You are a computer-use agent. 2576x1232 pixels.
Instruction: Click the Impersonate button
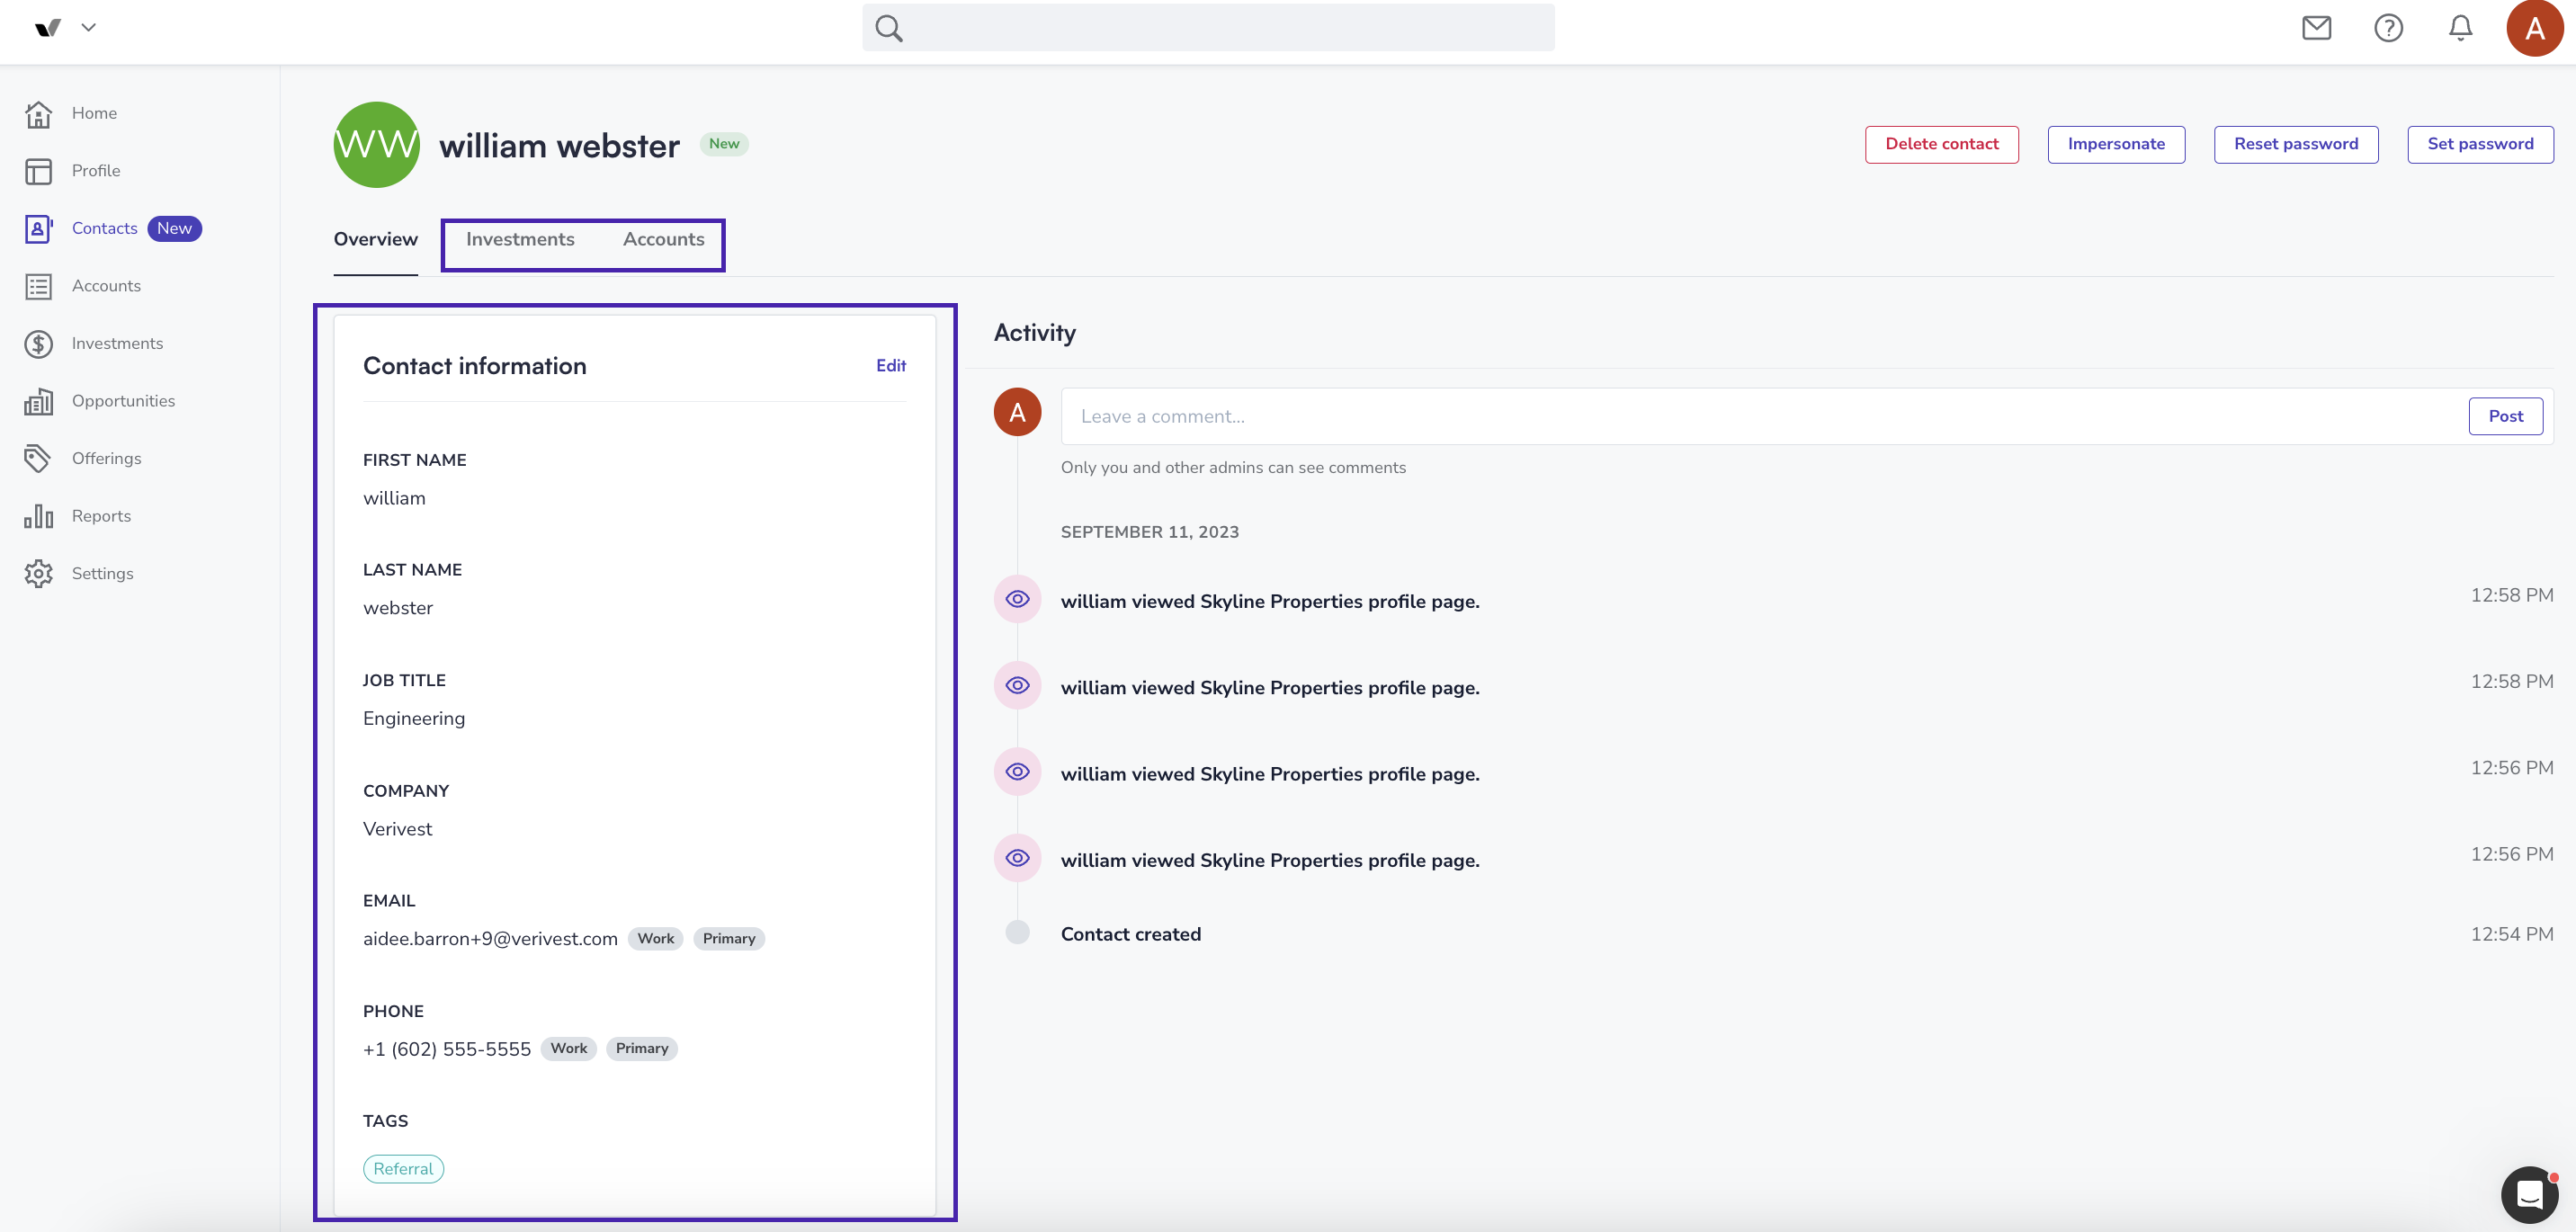2116,144
